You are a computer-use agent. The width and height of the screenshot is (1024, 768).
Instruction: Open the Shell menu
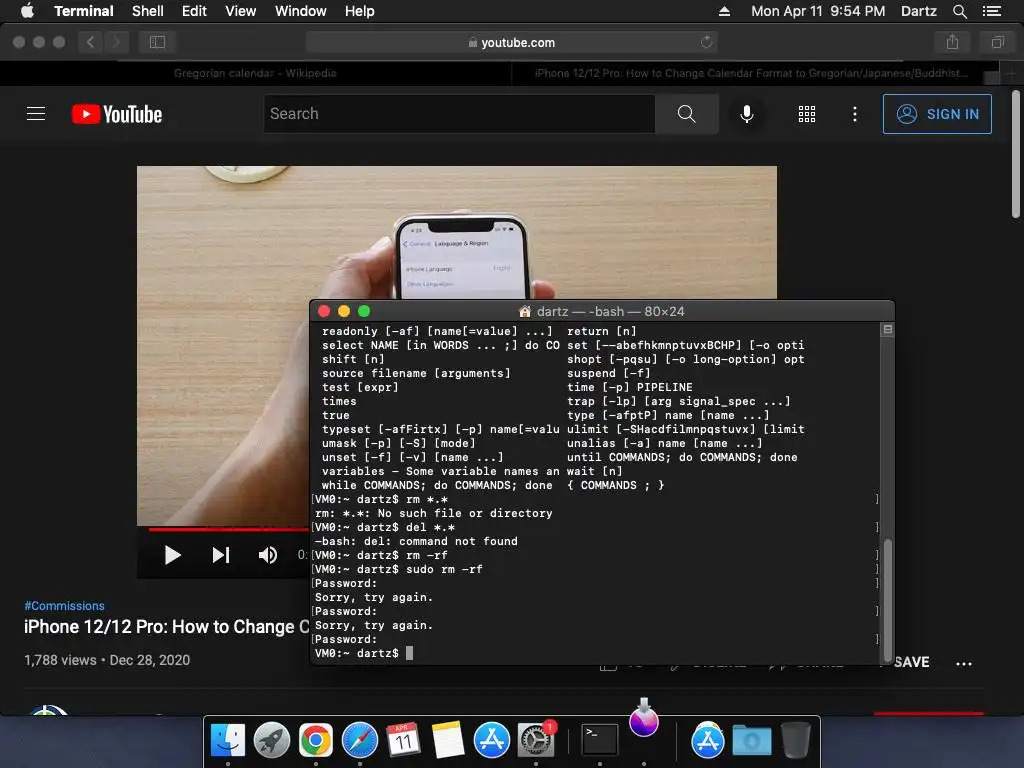click(148, 11)
